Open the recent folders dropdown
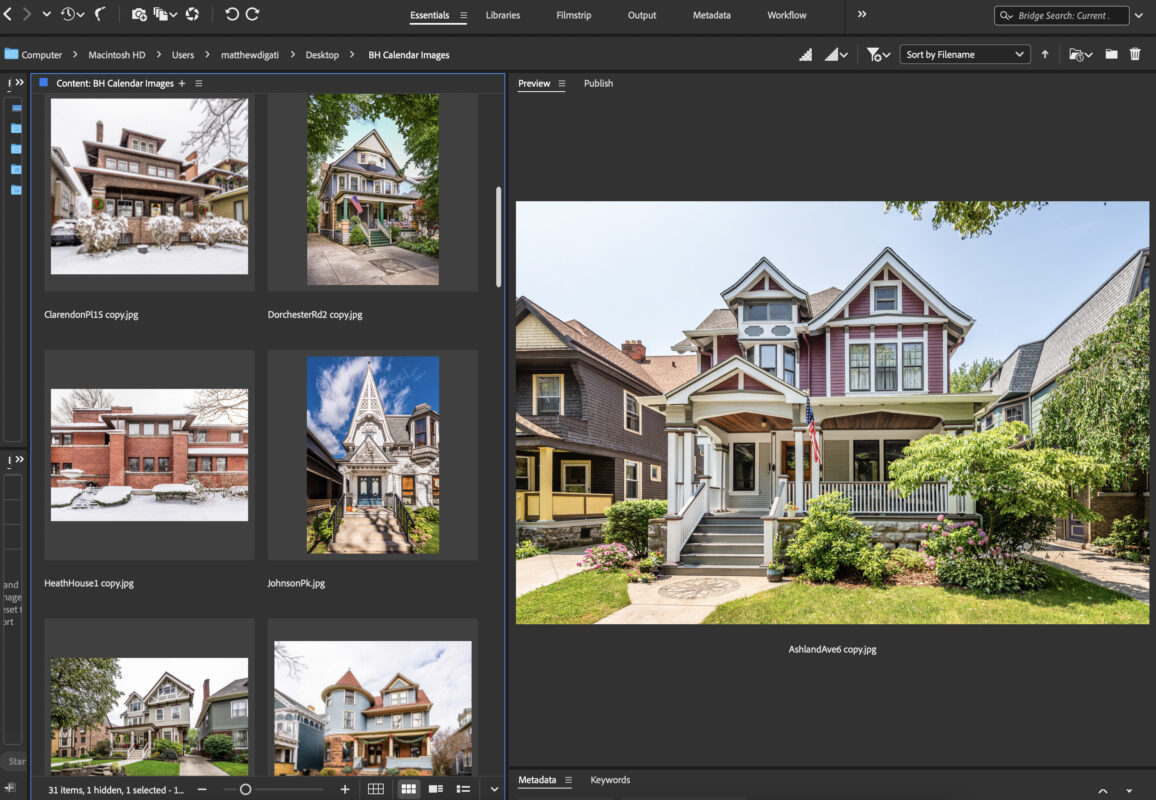The image size is (1156, 800). [1080, 55]
